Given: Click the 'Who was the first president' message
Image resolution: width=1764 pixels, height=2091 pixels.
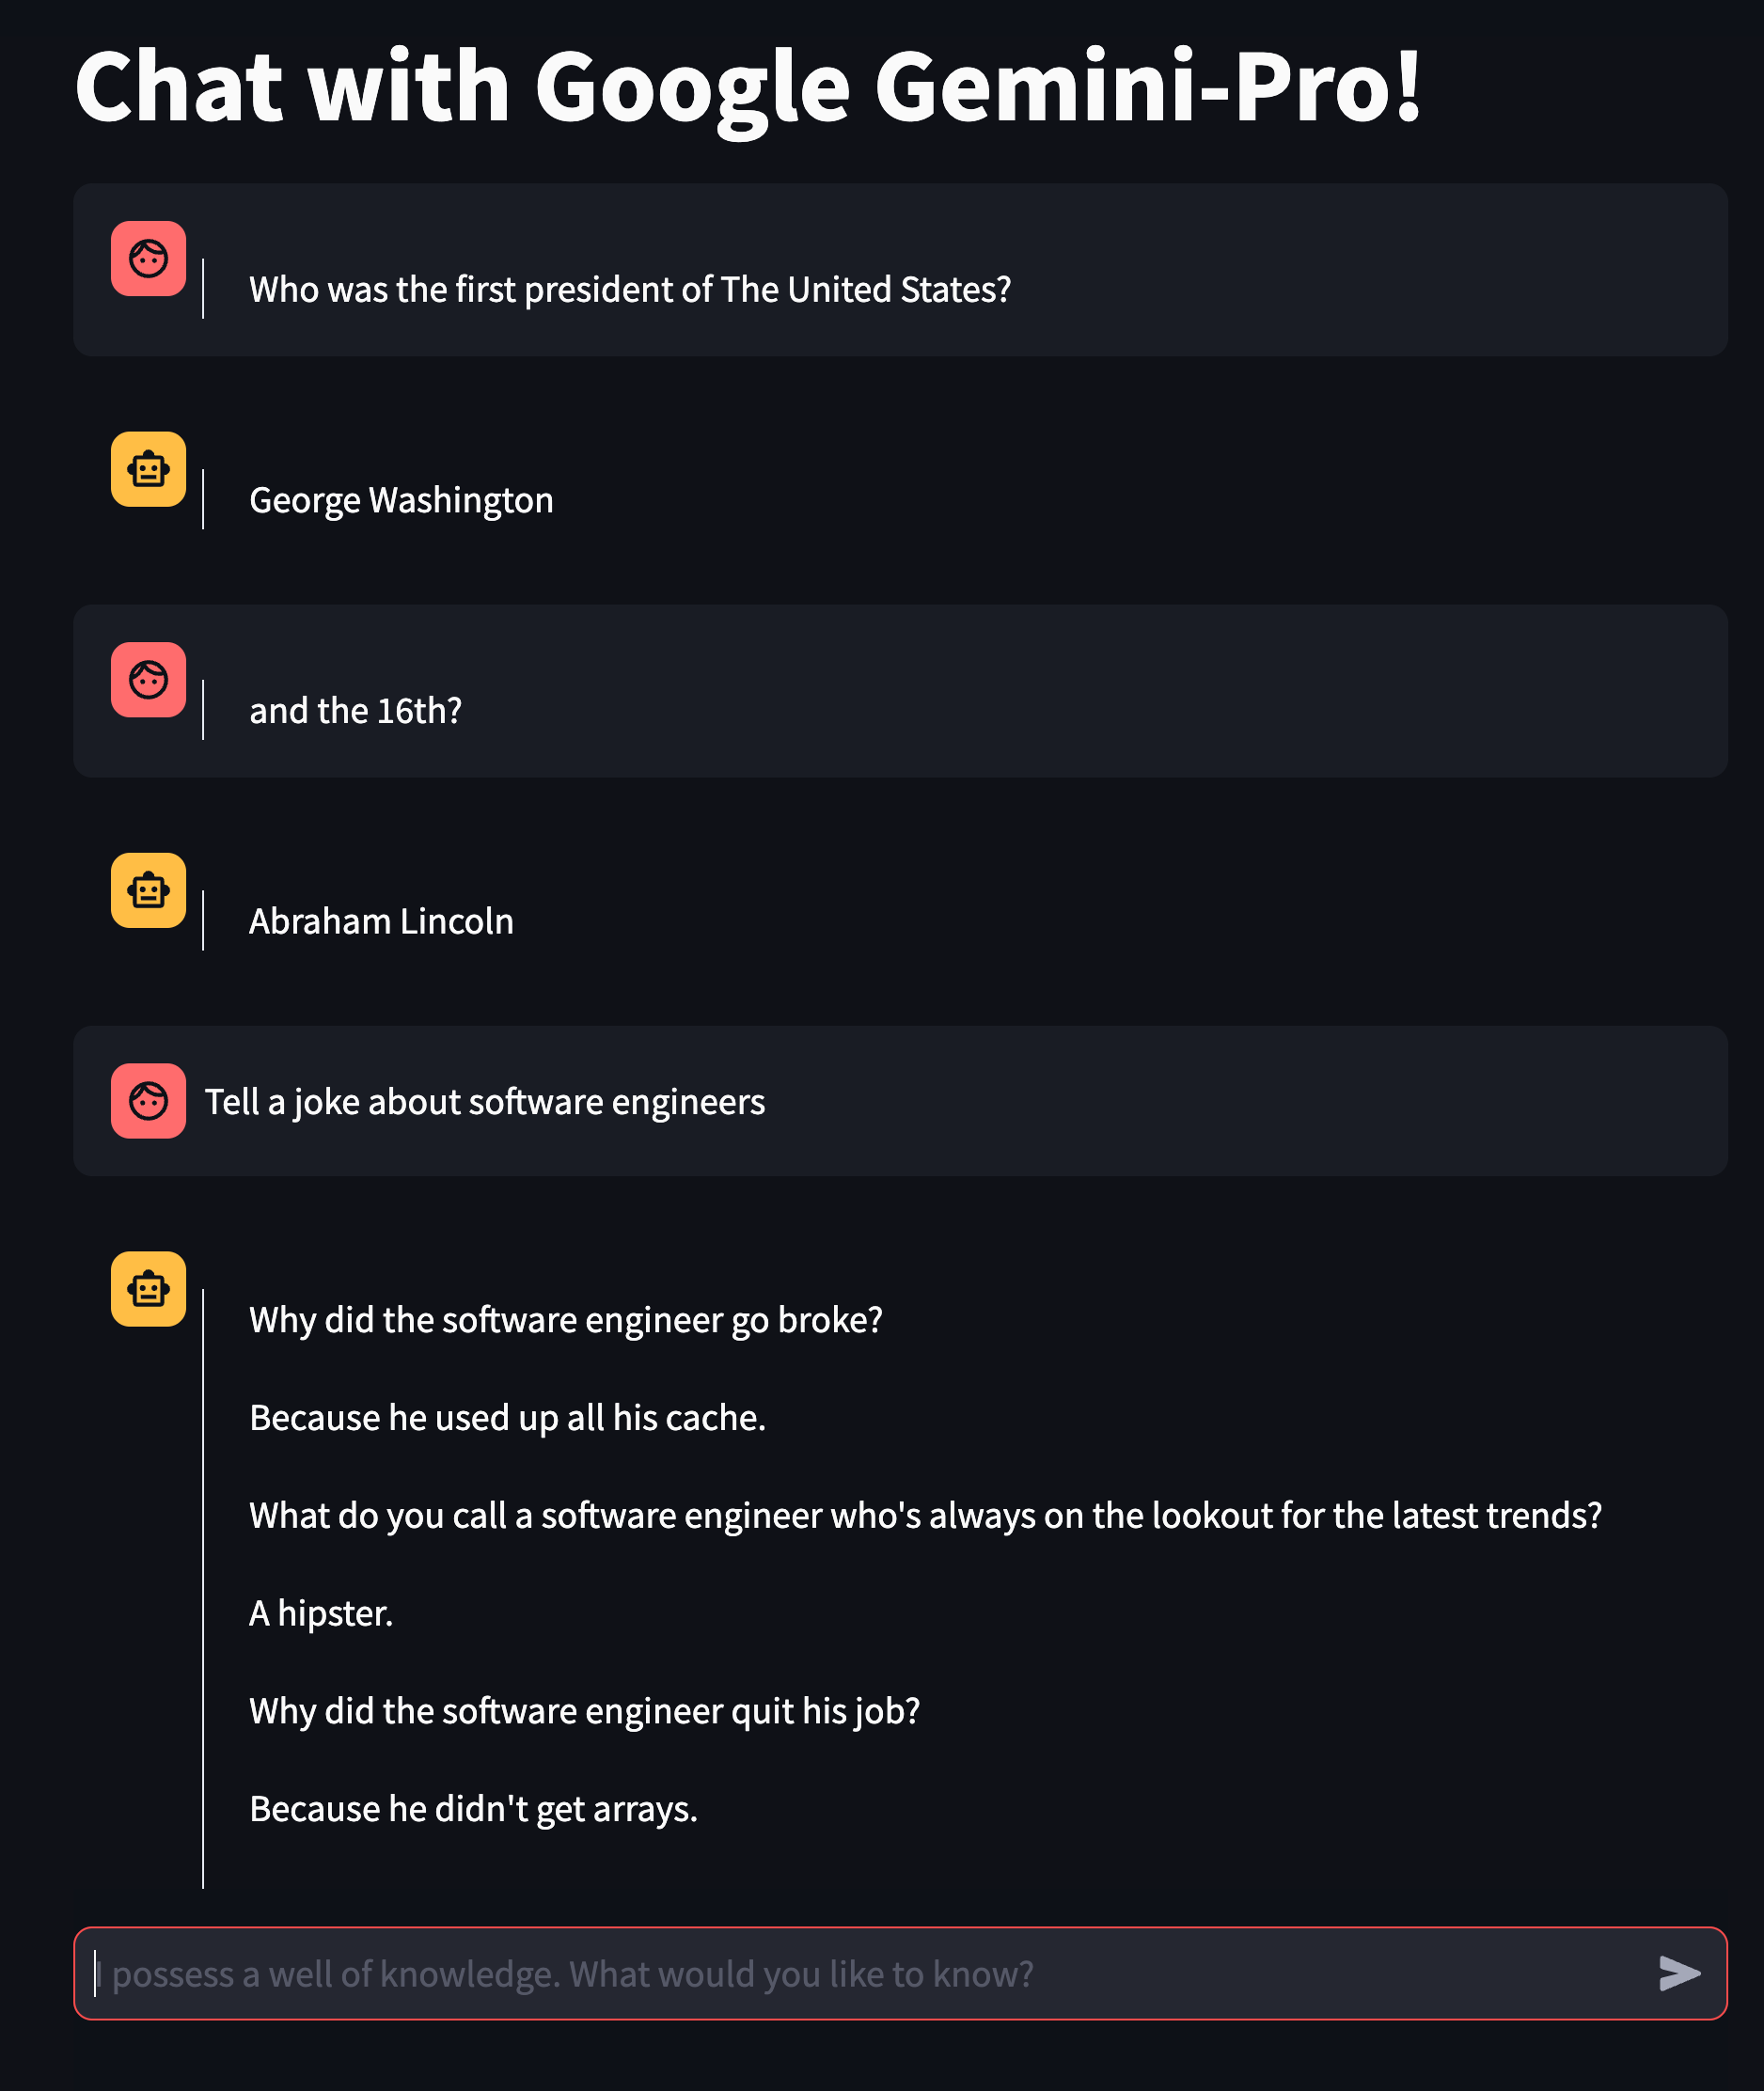Looking at the screenshot, I should point(630,290).
